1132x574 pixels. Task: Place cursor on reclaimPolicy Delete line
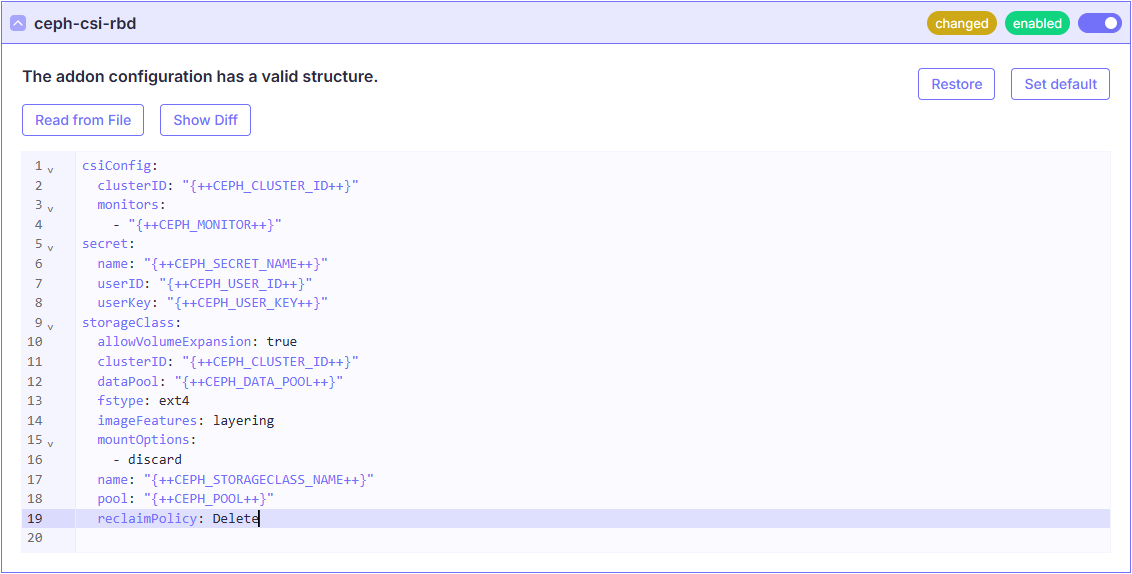point(178,518)
